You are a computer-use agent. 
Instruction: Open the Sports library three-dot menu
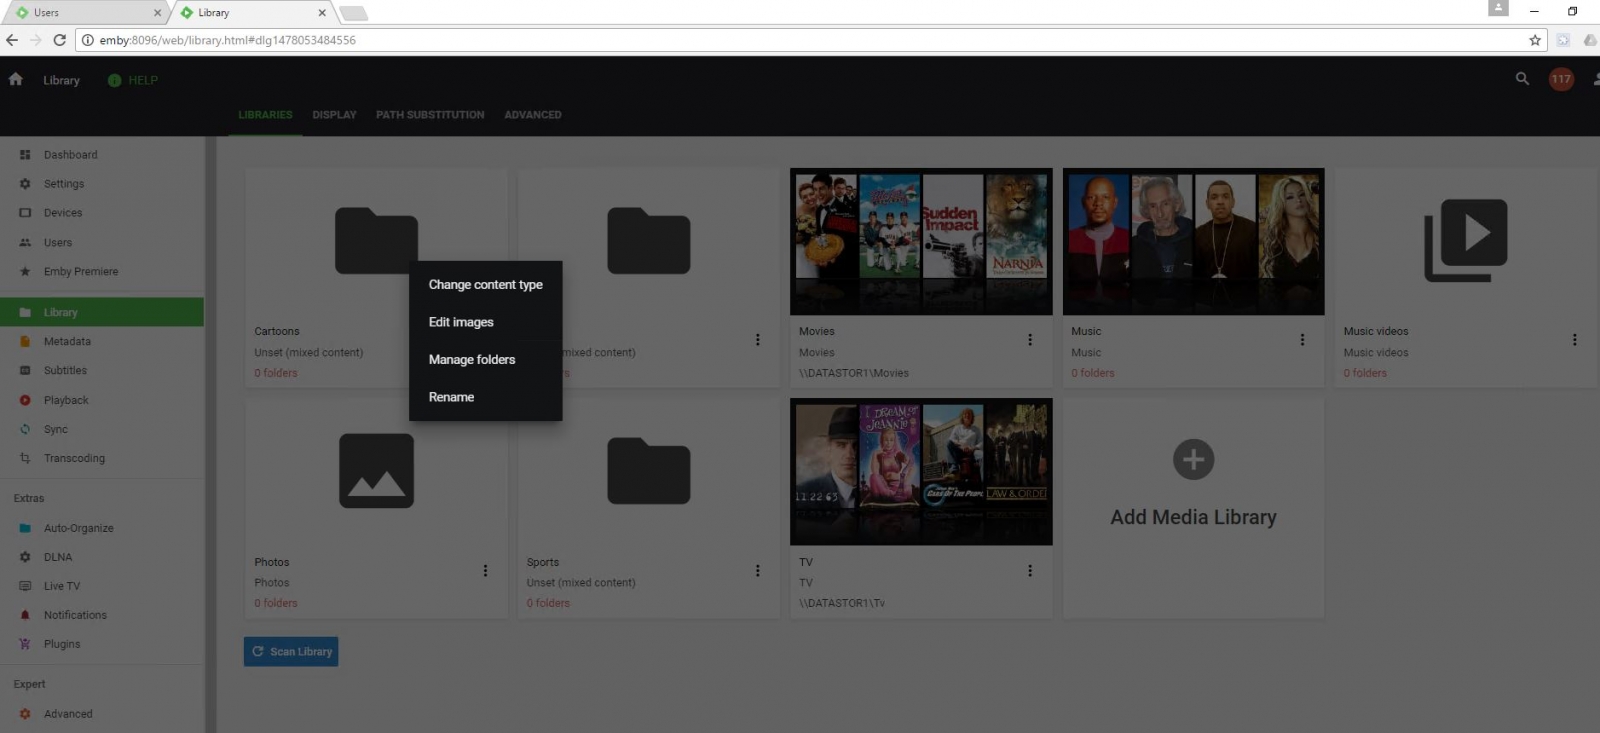point(757,571)
